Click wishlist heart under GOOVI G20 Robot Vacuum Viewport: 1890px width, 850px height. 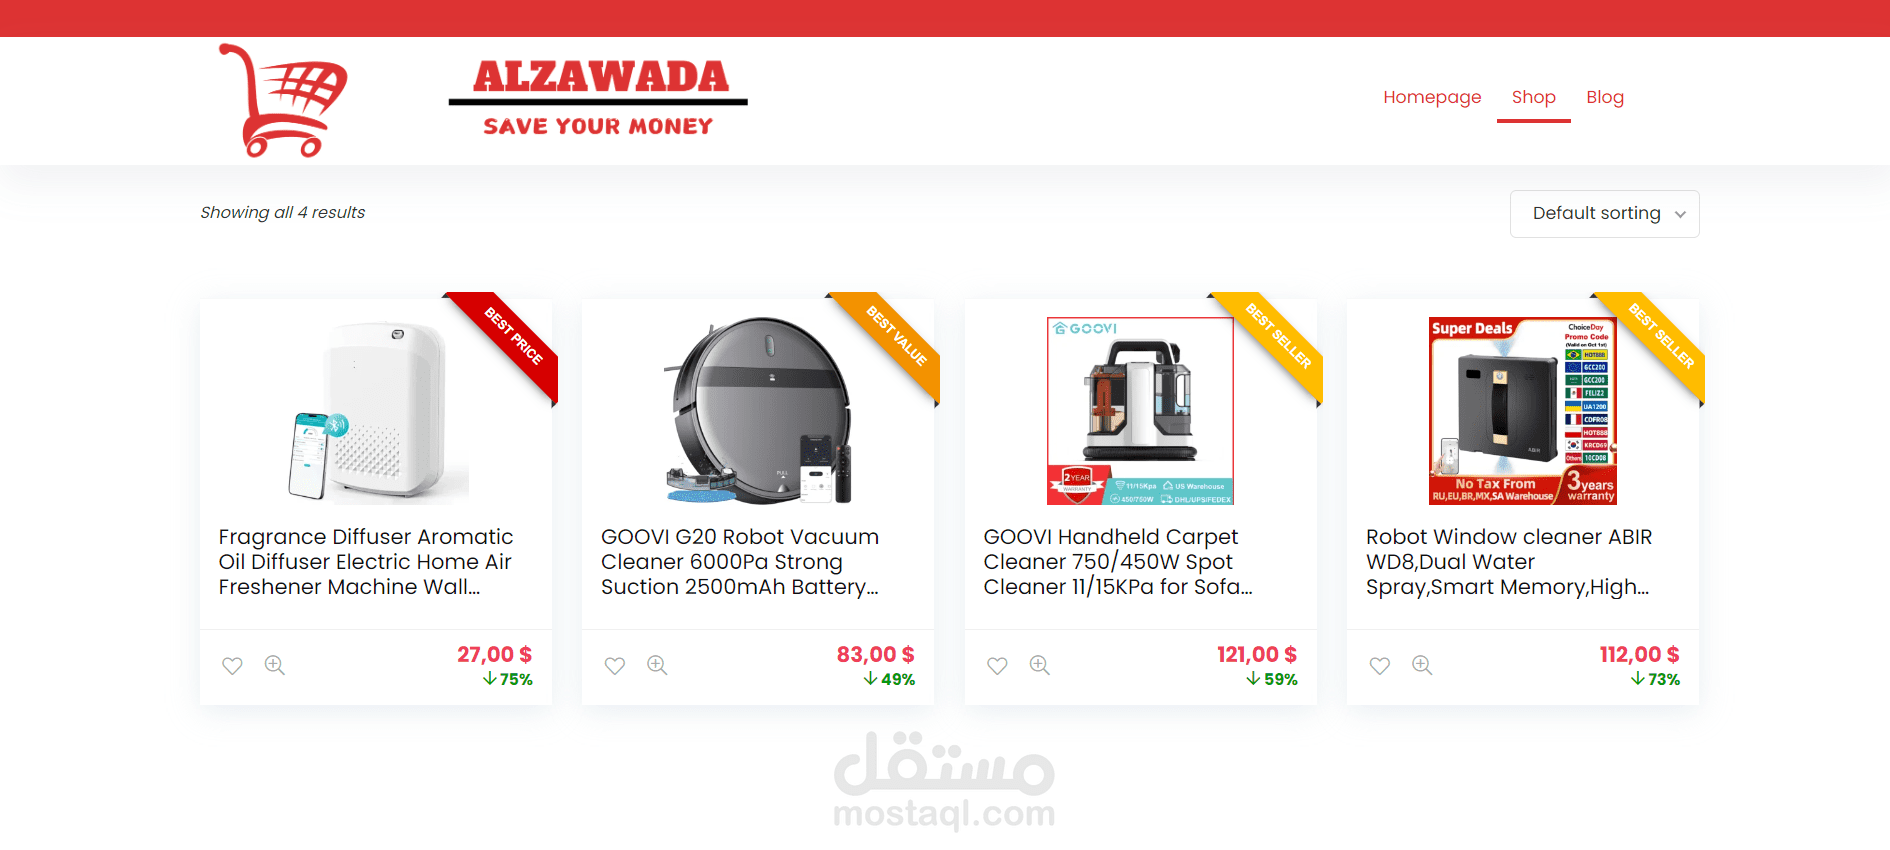point(615,666)
